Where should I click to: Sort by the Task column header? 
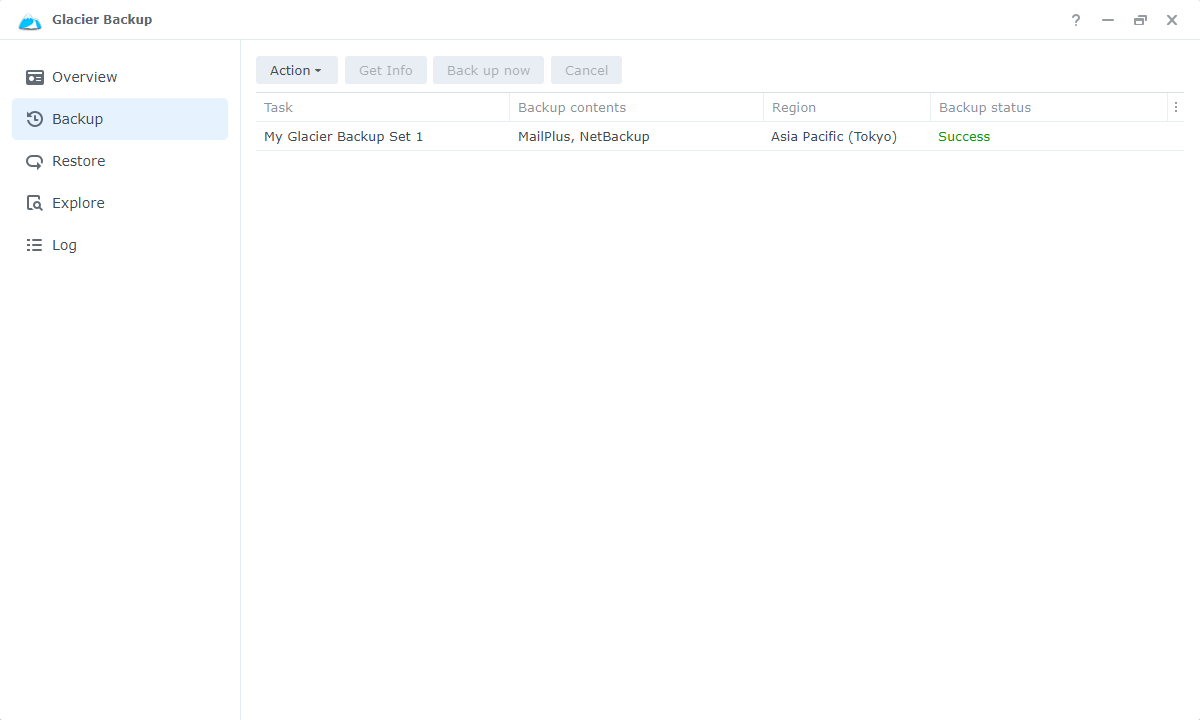click(278, 107)
